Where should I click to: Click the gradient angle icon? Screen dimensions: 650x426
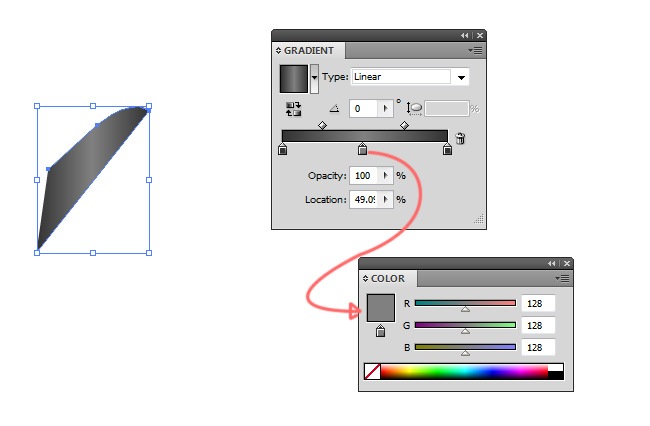pyautogui.click(x=335, y=109)
